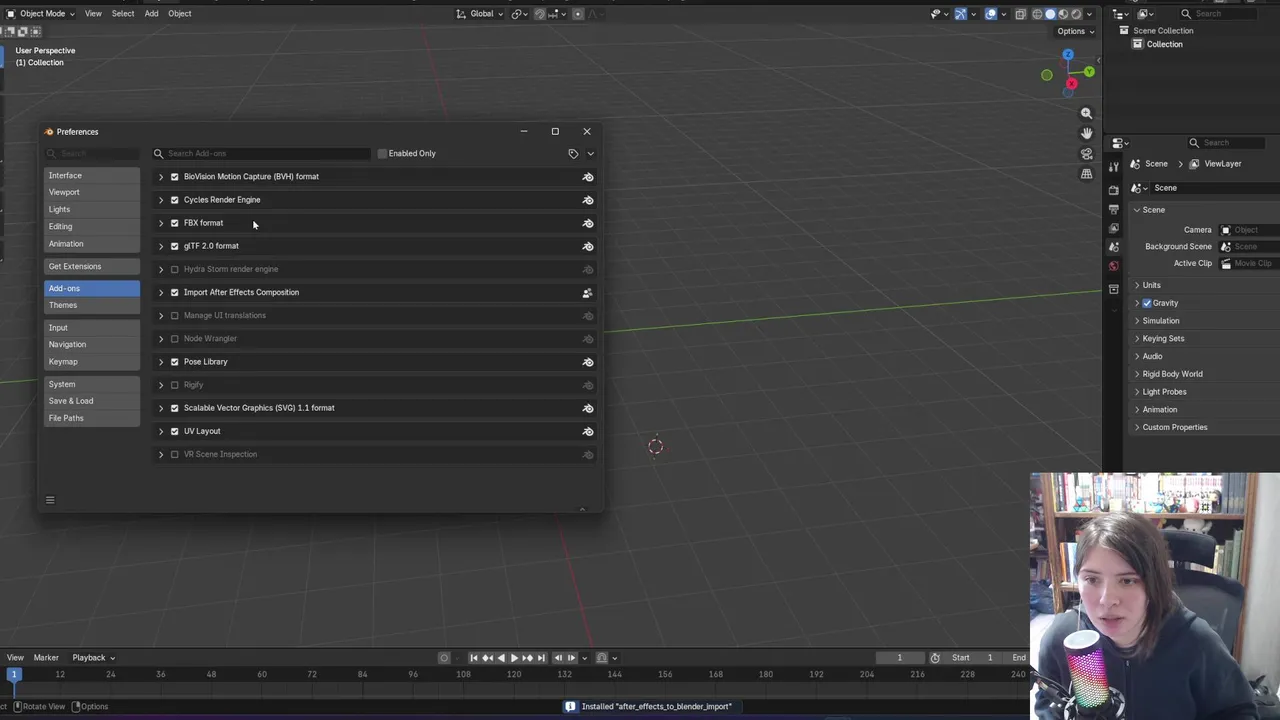Open the Add menu
Viewport: 1280px width, 720px height.
click(151, 14)
